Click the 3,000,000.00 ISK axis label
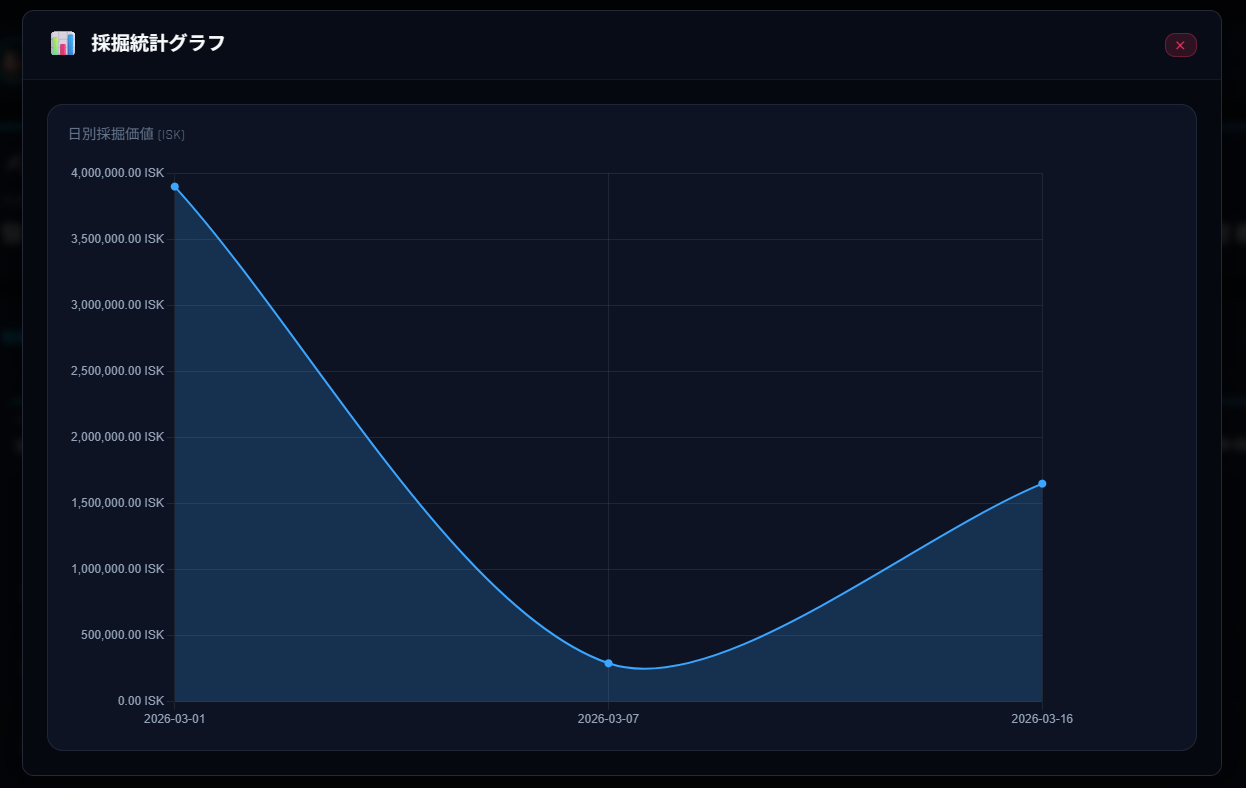Viewport: 1246px width, 788px height. pyautogui.click(x=117, y=305)
